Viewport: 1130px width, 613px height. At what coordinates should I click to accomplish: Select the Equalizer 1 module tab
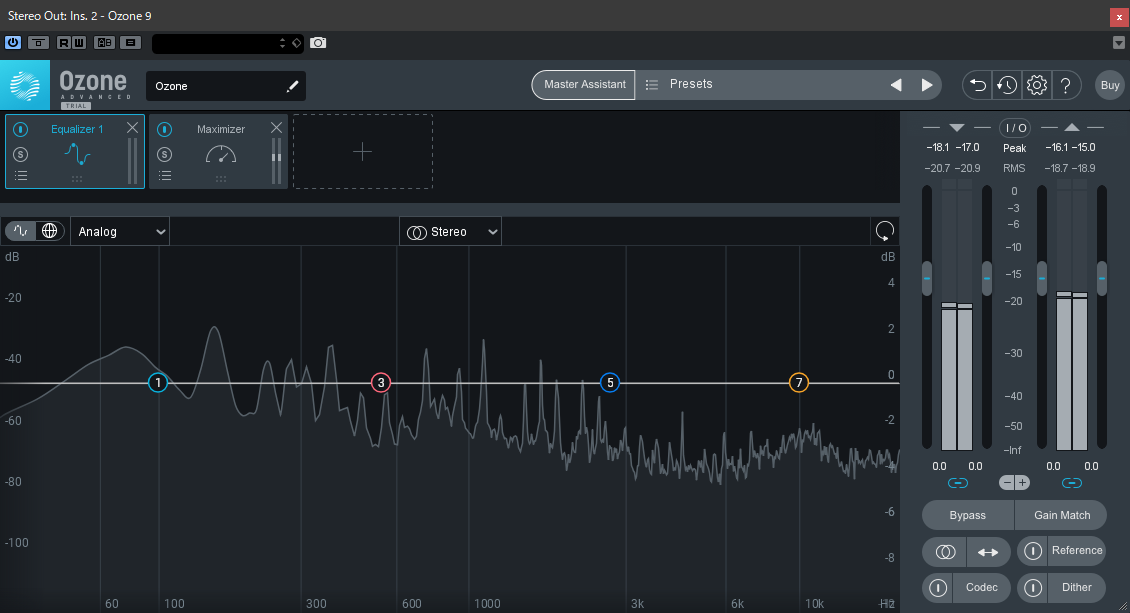(75, 151)
